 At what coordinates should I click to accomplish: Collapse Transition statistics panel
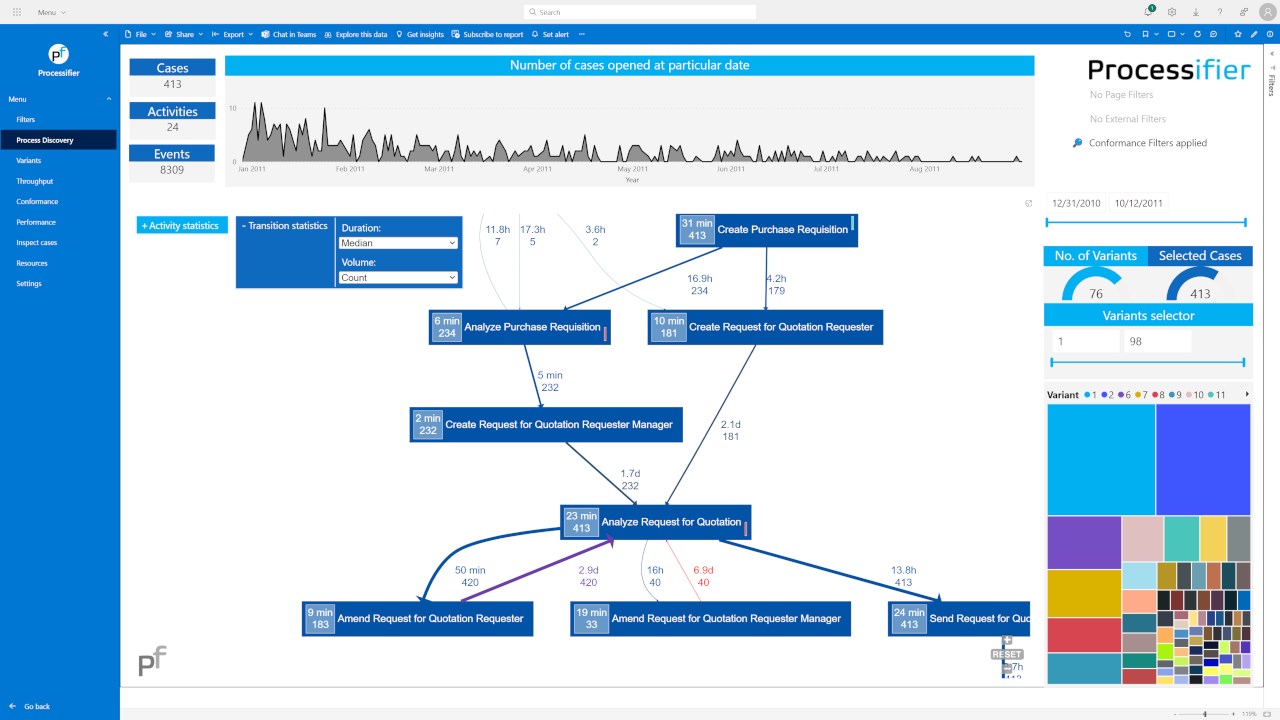point(285,226)
